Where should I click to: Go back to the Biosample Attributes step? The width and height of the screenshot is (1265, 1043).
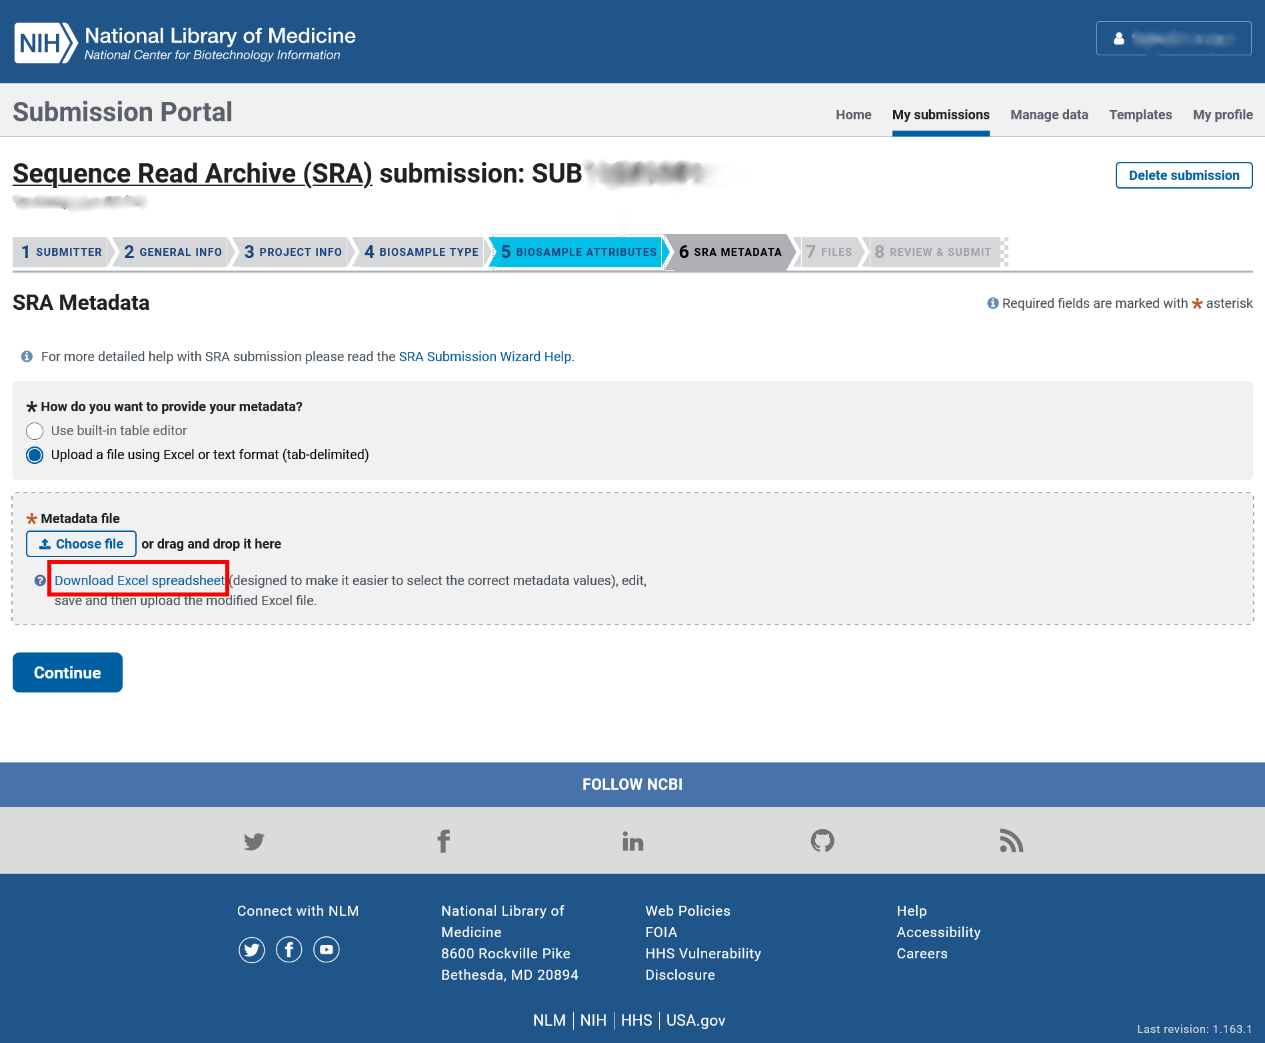pyautogui.click(x=575, y=252)
